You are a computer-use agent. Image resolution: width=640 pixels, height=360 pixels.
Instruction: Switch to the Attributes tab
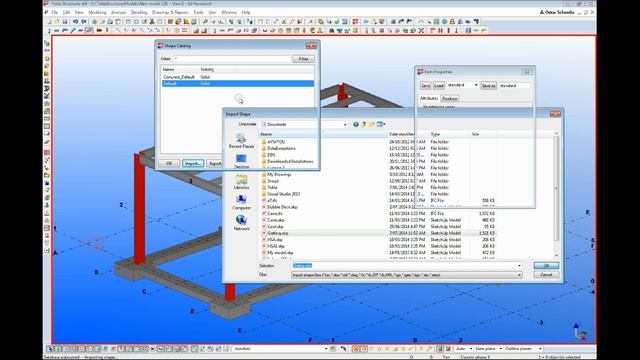click(x=429, y=98)
